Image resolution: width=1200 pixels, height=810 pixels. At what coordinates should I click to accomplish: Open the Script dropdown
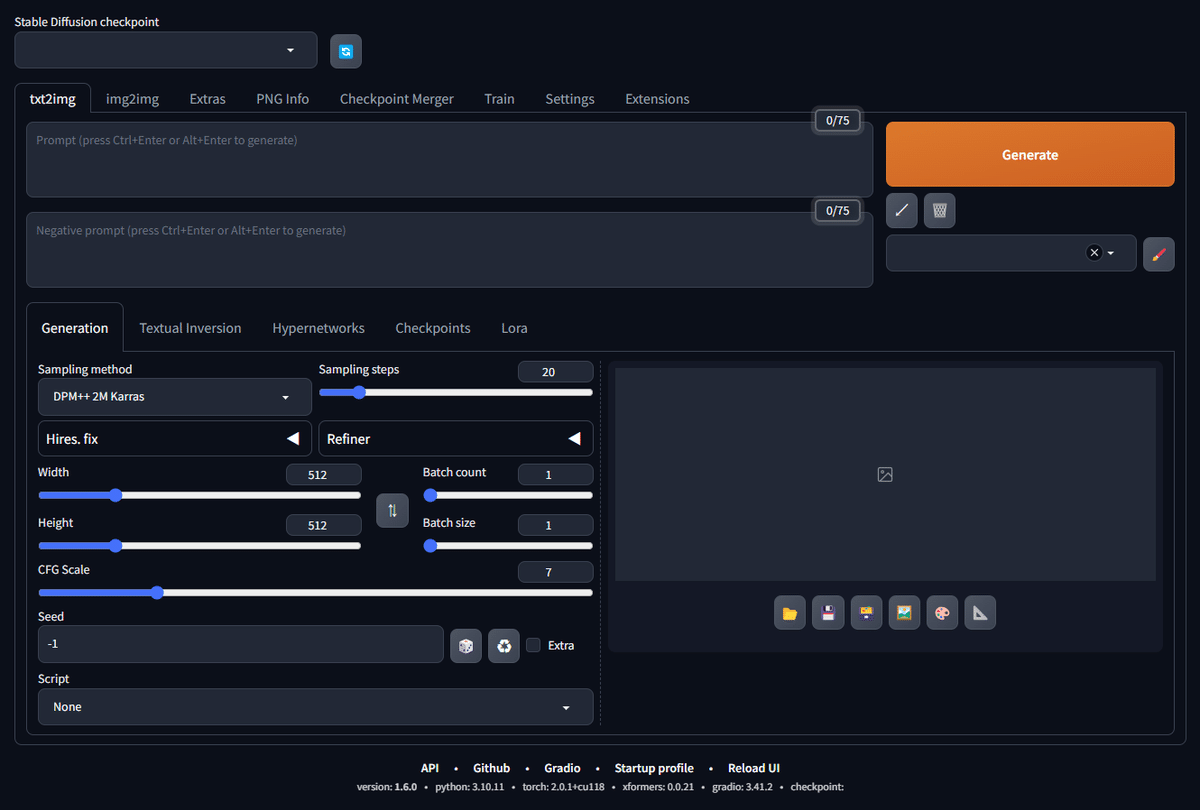point(315,707)
